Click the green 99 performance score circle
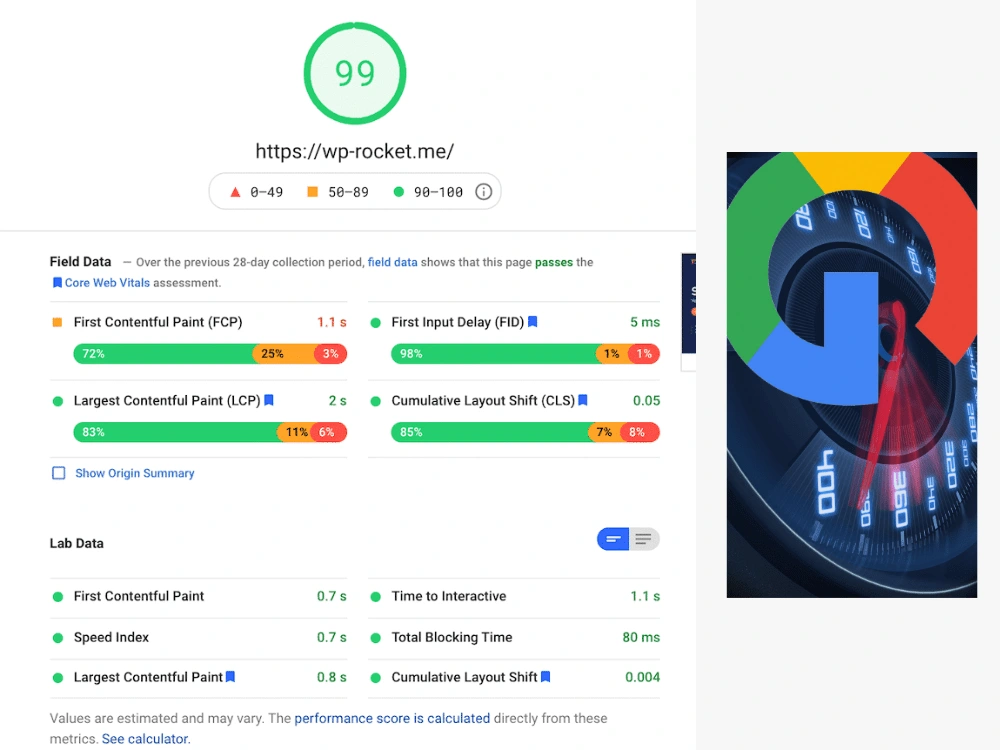Image resolution: width=1000 pixels, height=750 pixels. 355,73
